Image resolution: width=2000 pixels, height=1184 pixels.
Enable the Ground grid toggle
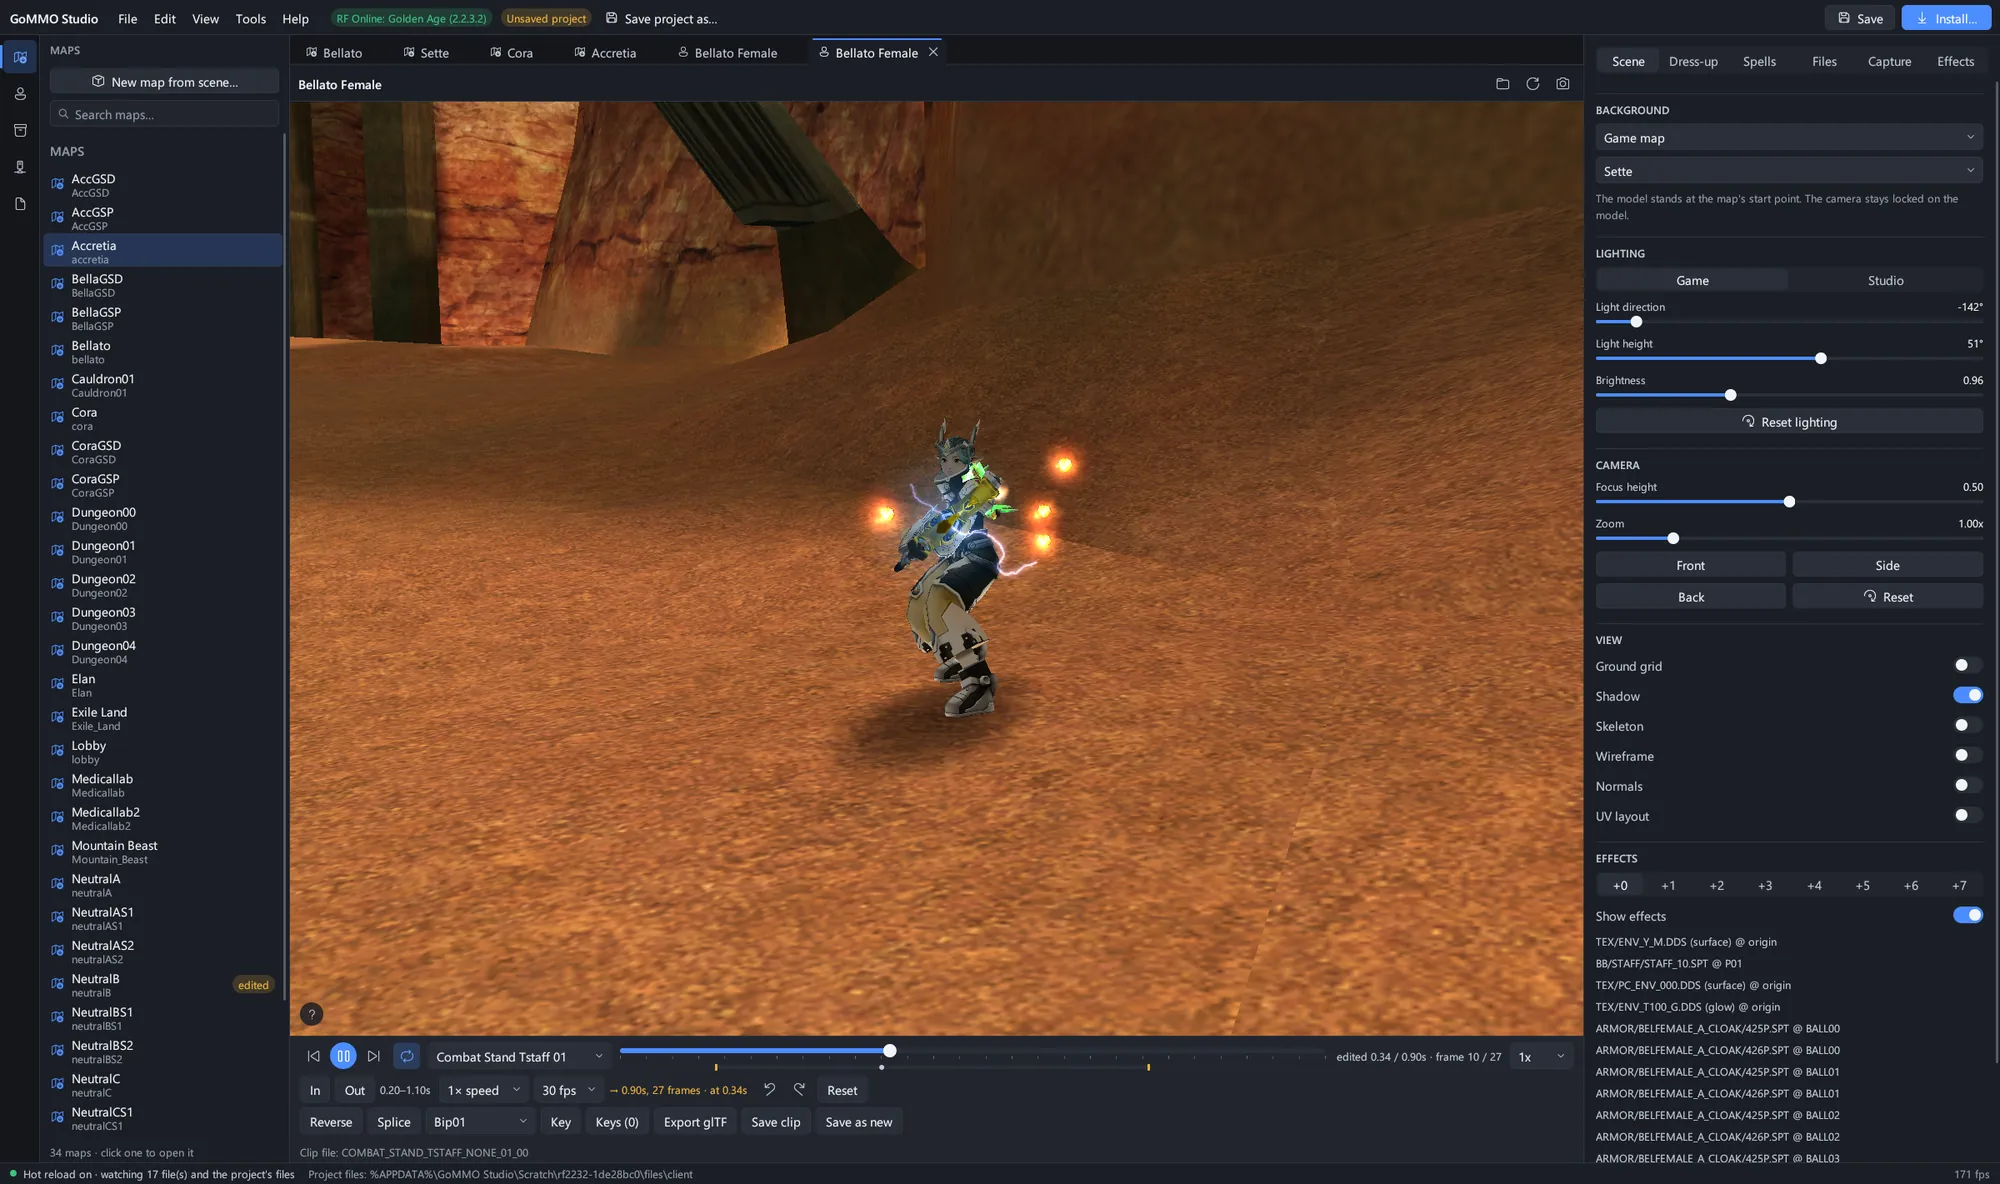click(1967, 666)
